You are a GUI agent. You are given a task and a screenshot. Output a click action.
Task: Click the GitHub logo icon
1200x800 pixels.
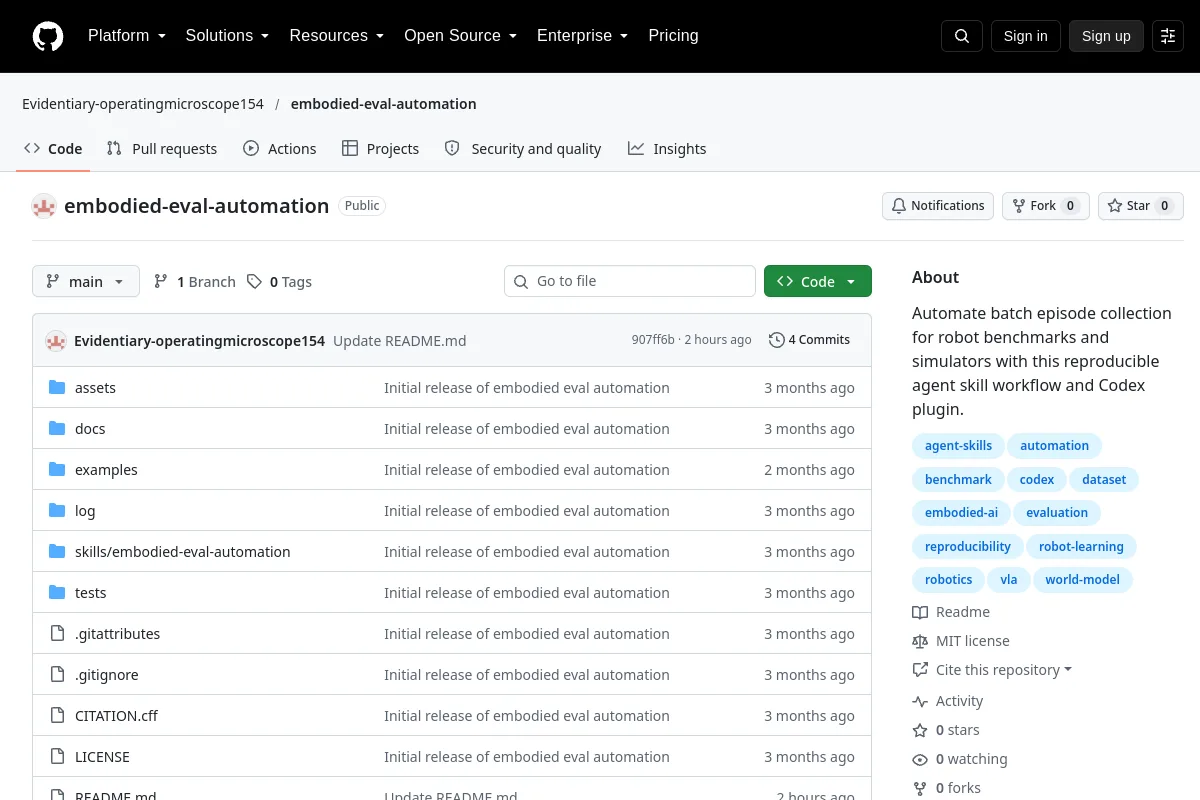(x=48, y=36)
